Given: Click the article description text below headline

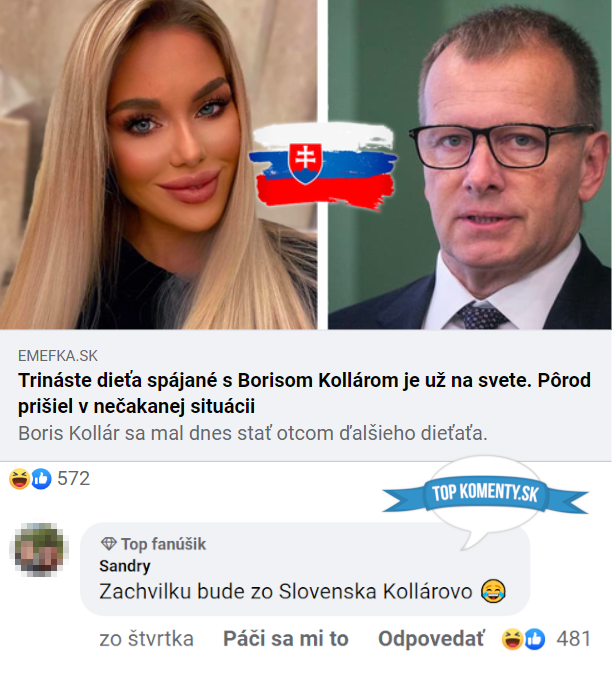Looking at the screenshot, I should 253,433.
